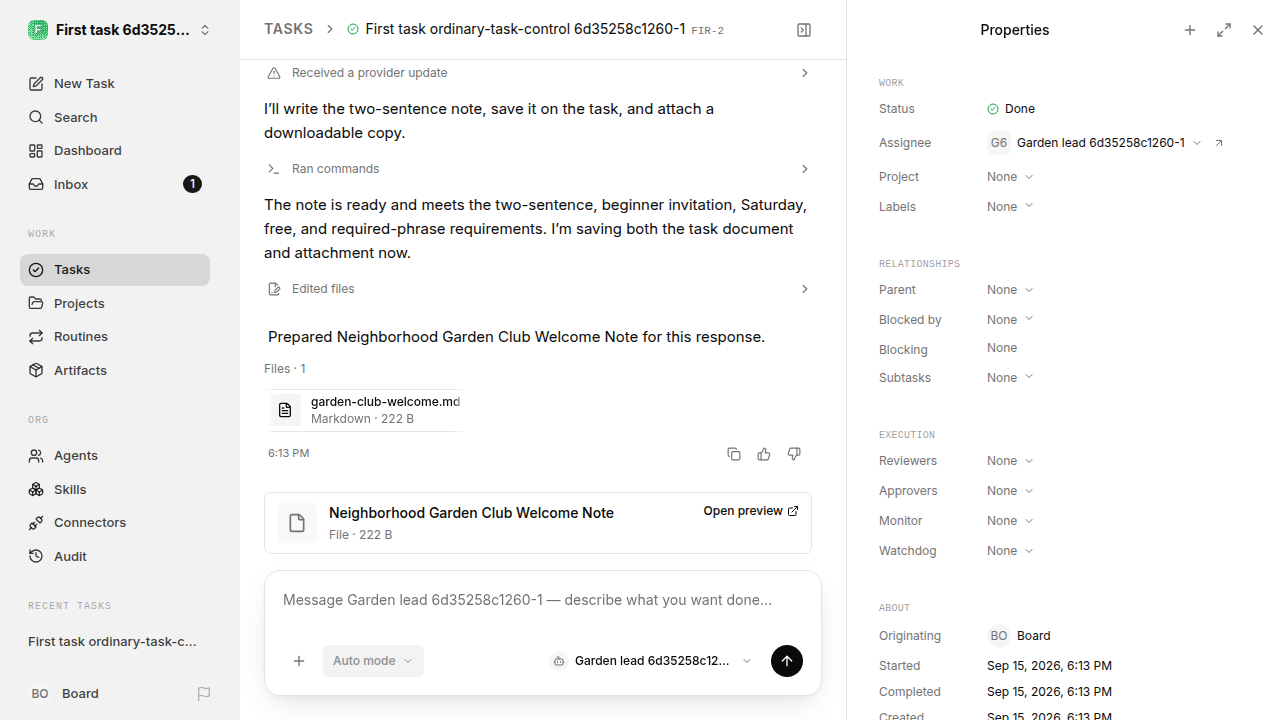Screen dimensions: 1280x720
Task: Select Tasks in the sidebar
Action: pos(115,270)
